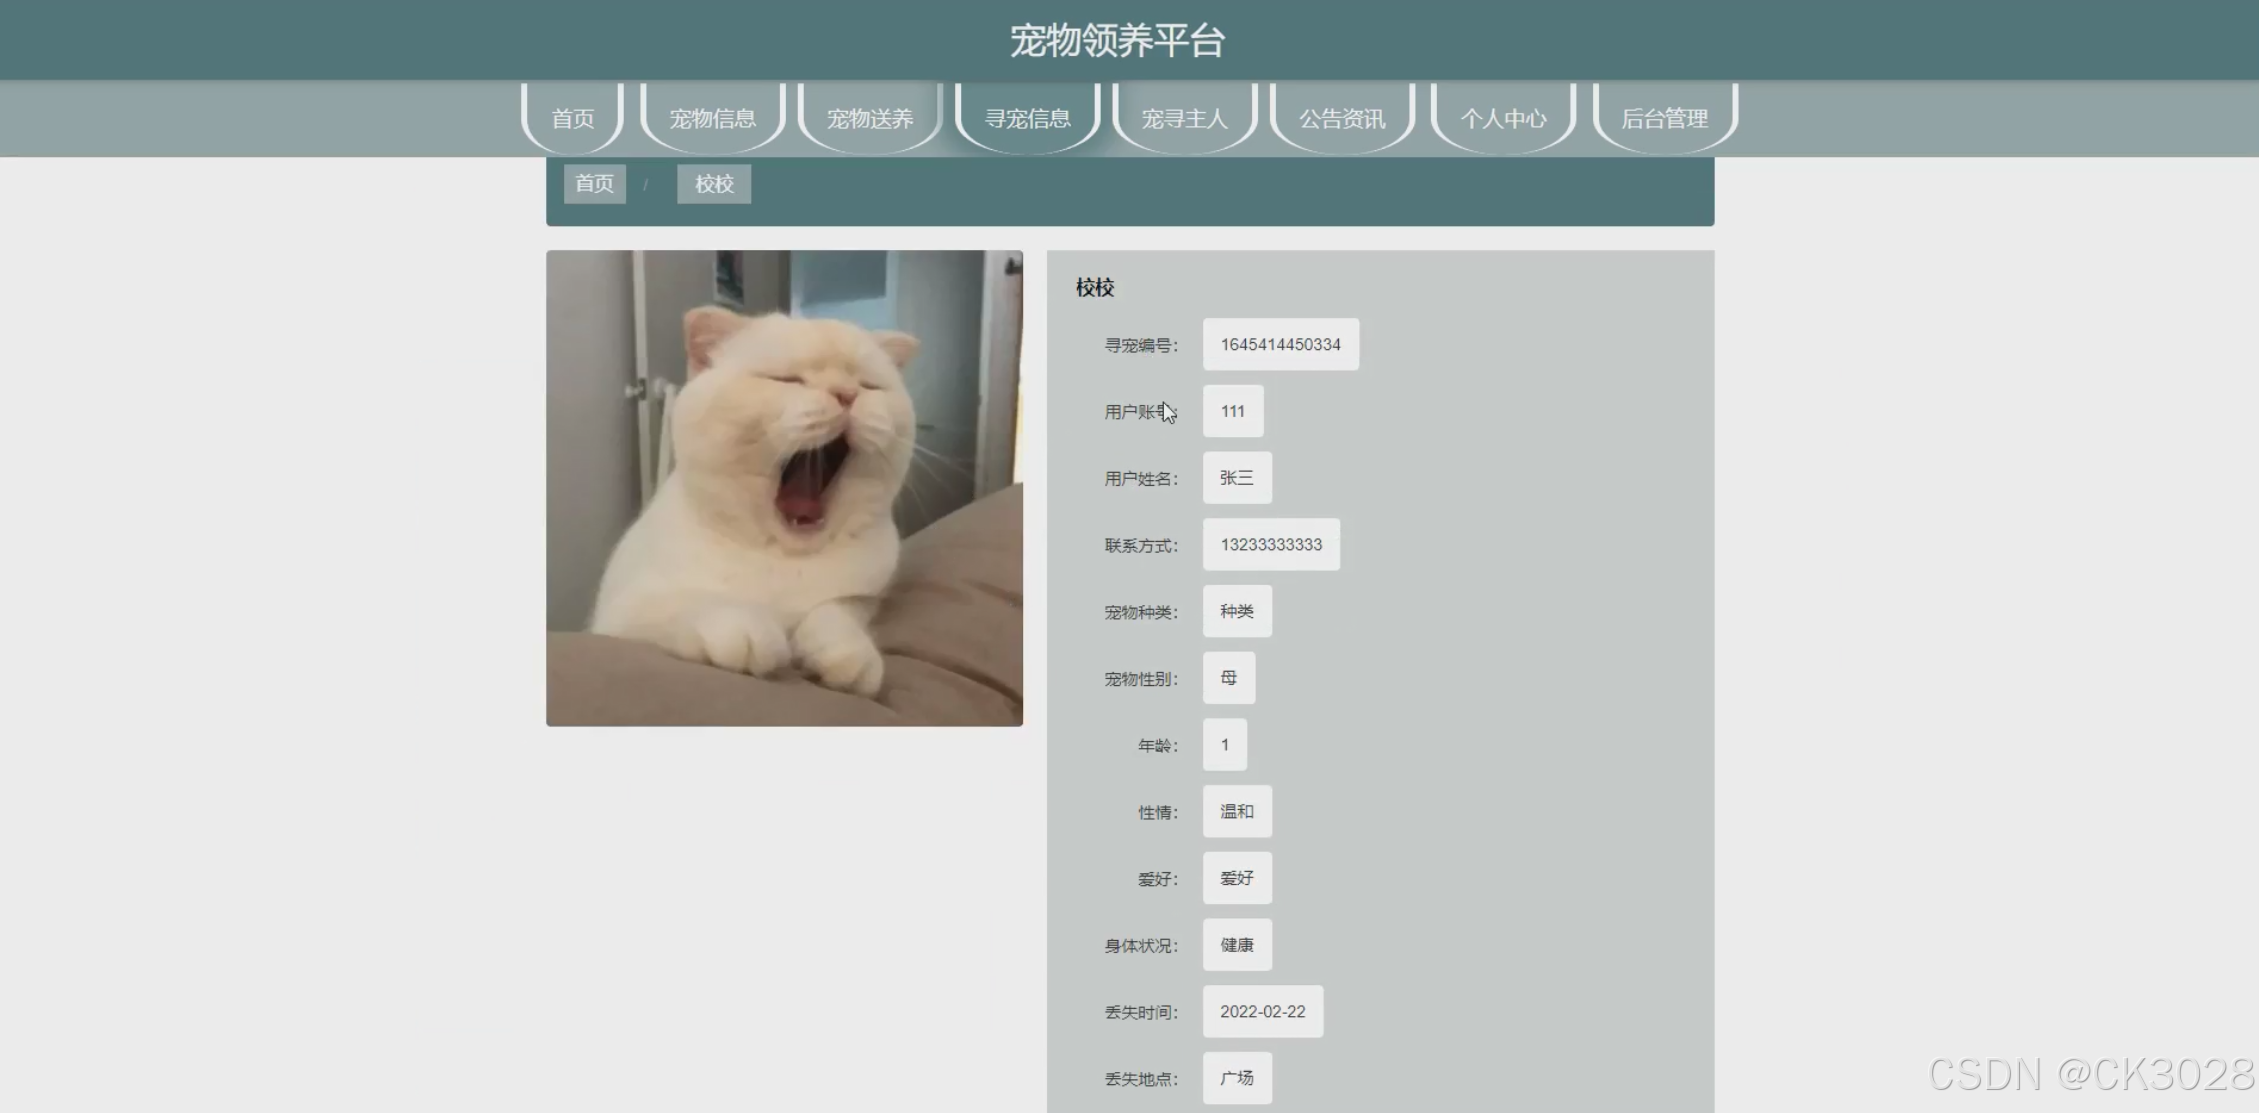Screen dimensions: 2259x1113
Task: Click the 性情 value 温和
Action: coord(1236,812)
